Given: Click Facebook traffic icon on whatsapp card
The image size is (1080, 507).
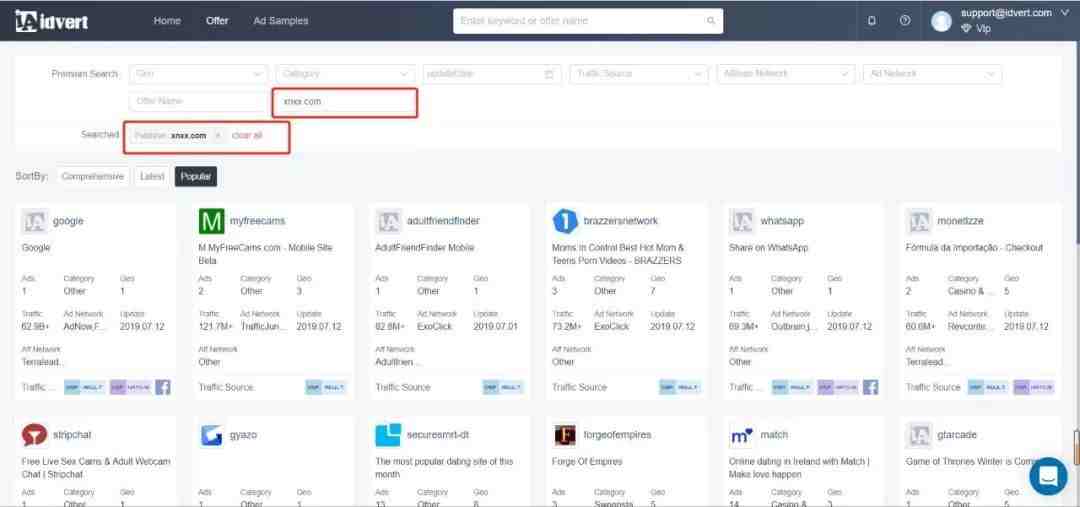Looking at the screenshot, I should coord(871,387).
